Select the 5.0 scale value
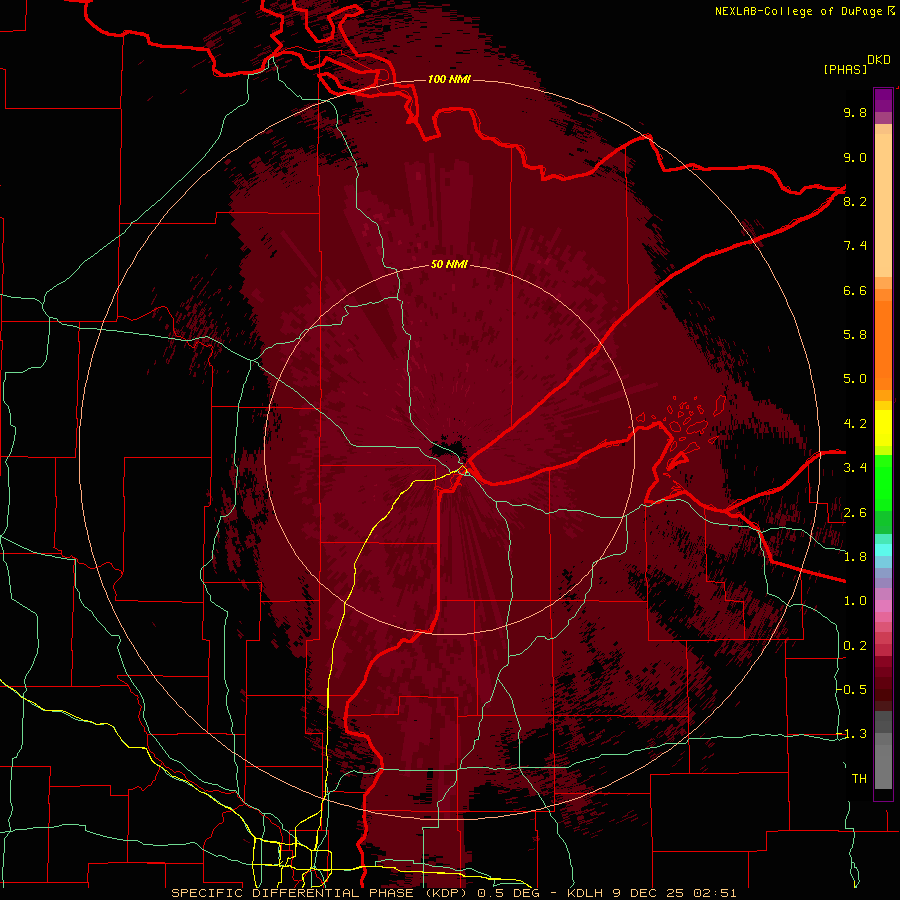Screen dimensions: 900x900 tap(855, 379)
